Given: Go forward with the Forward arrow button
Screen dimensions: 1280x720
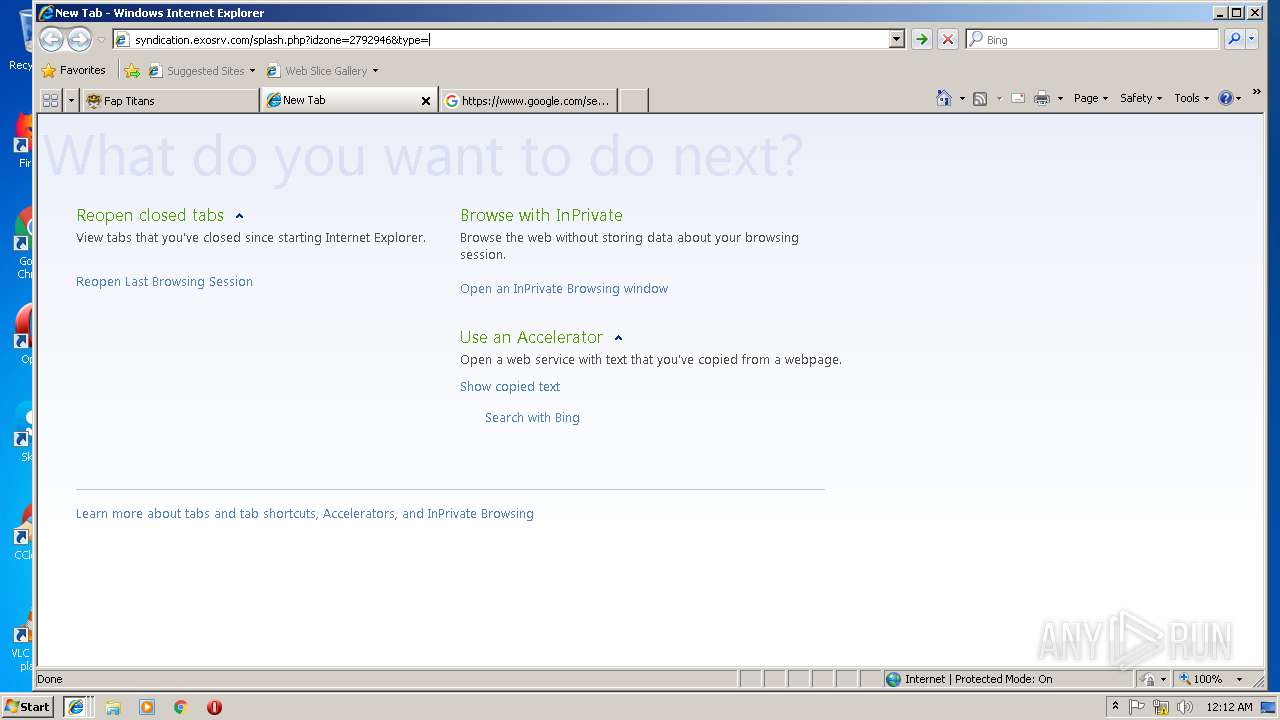Looking at the screenshot, I should pyautogui.click(x=79, y=39).
